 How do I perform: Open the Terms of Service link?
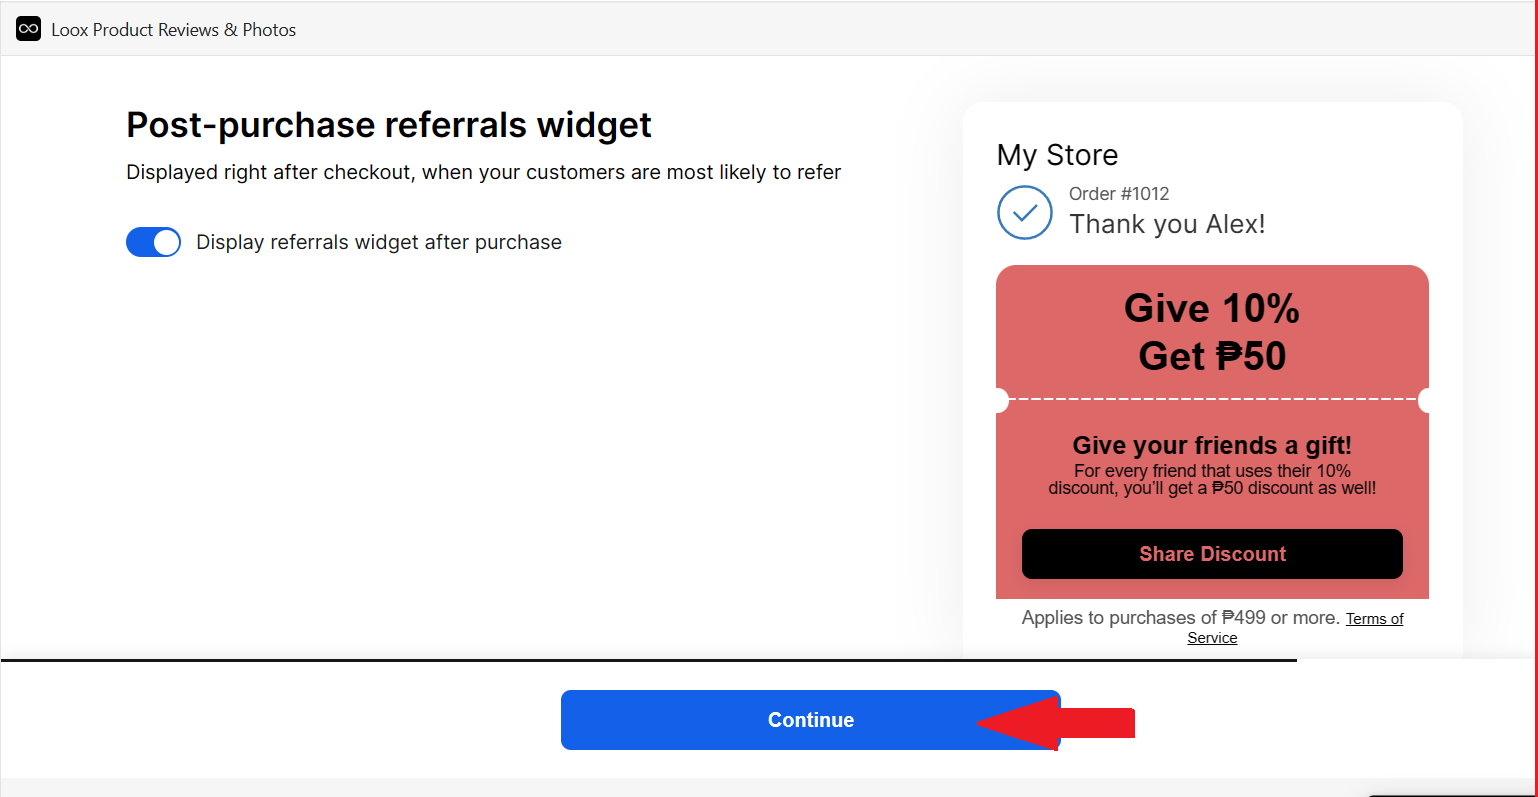[1295, 628]
